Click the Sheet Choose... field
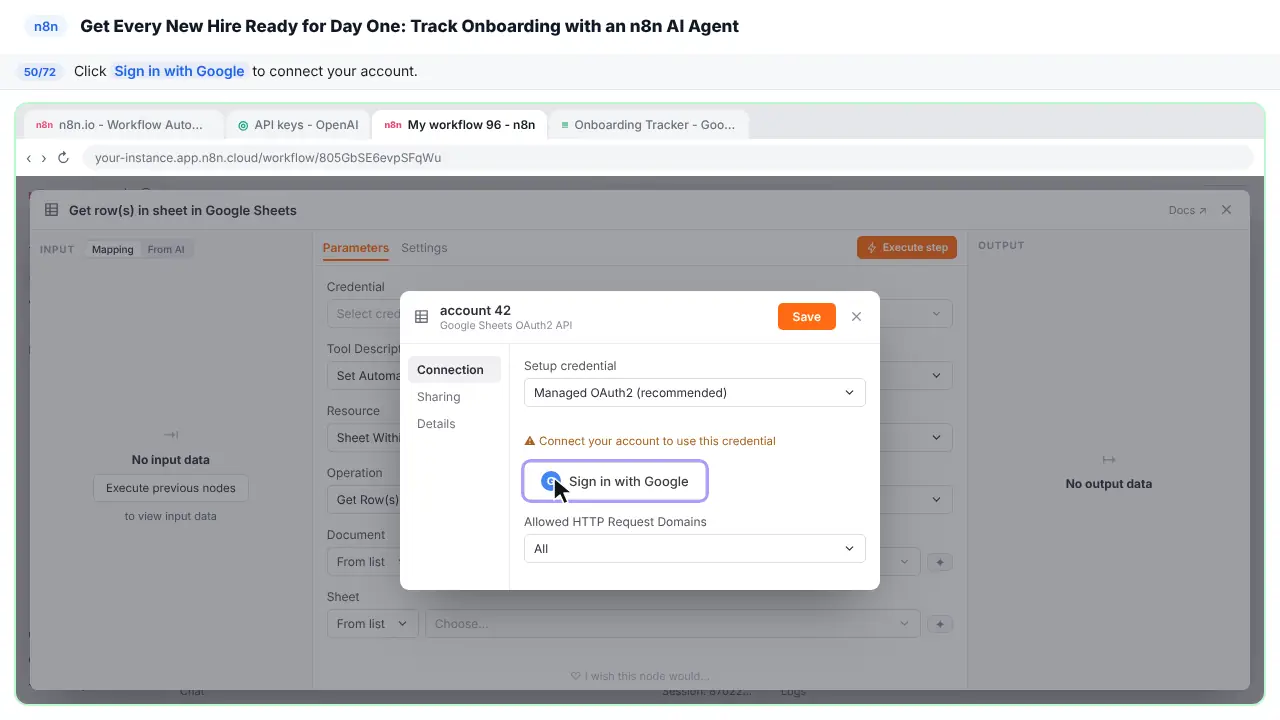This screenshot has height=720, width=1280. point(672,624)
